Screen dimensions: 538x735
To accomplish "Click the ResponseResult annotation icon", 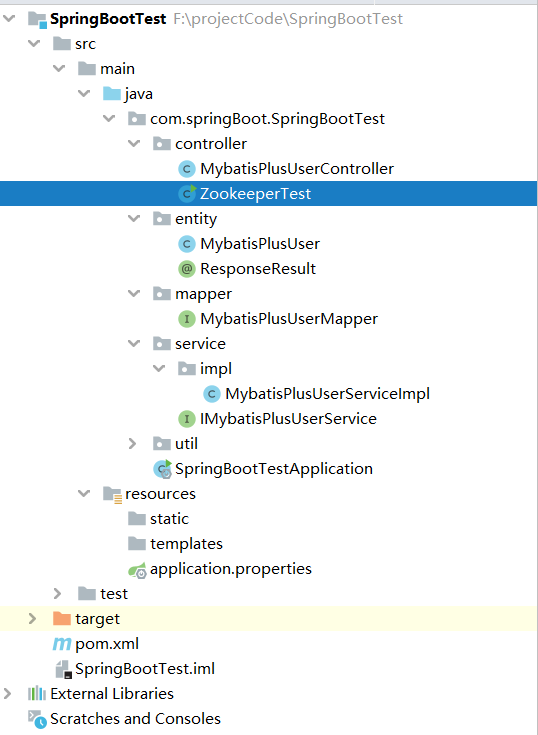I will 187,269.
